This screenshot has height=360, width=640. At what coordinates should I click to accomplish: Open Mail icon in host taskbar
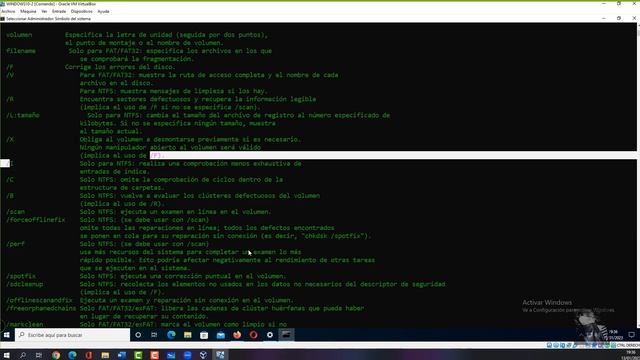coord(171,355)
